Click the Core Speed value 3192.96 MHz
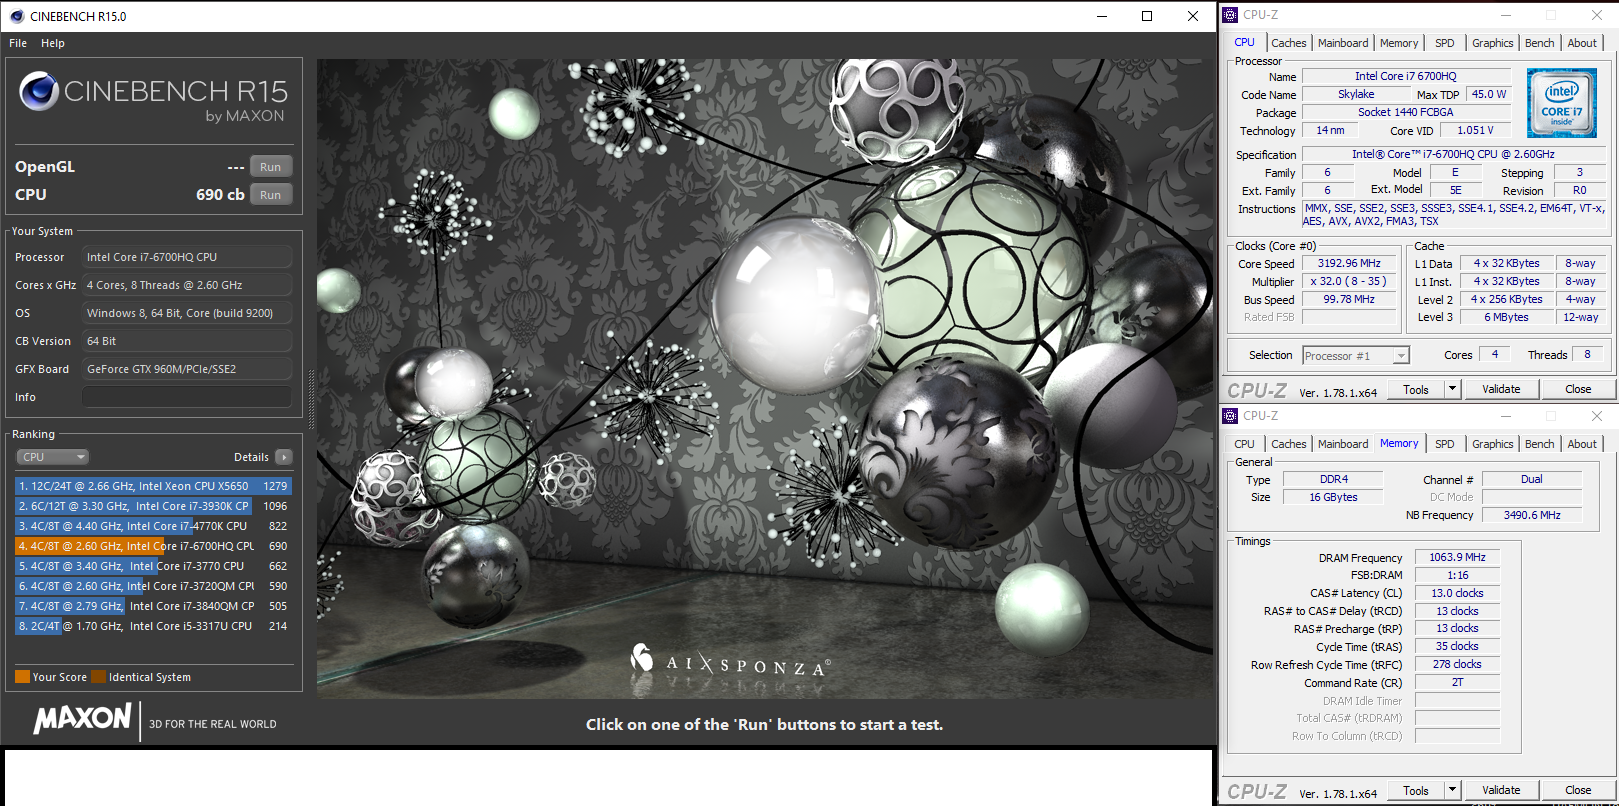 pyautogui.click(x=1349, y=264)
